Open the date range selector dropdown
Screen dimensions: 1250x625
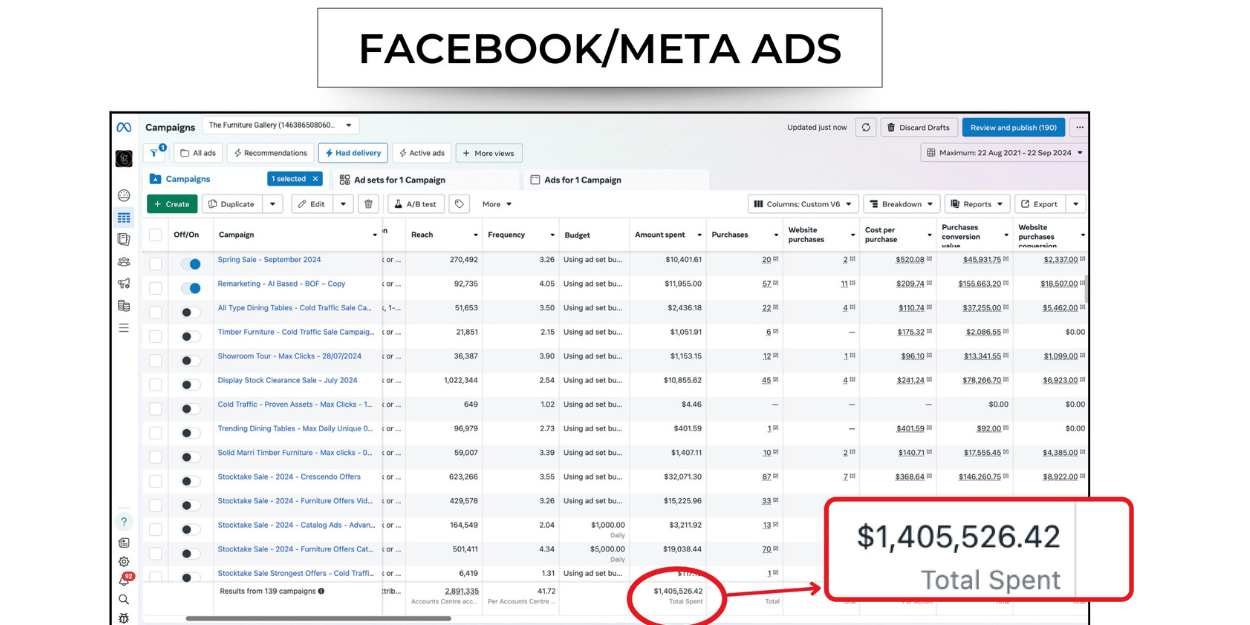coord(1004,153)
